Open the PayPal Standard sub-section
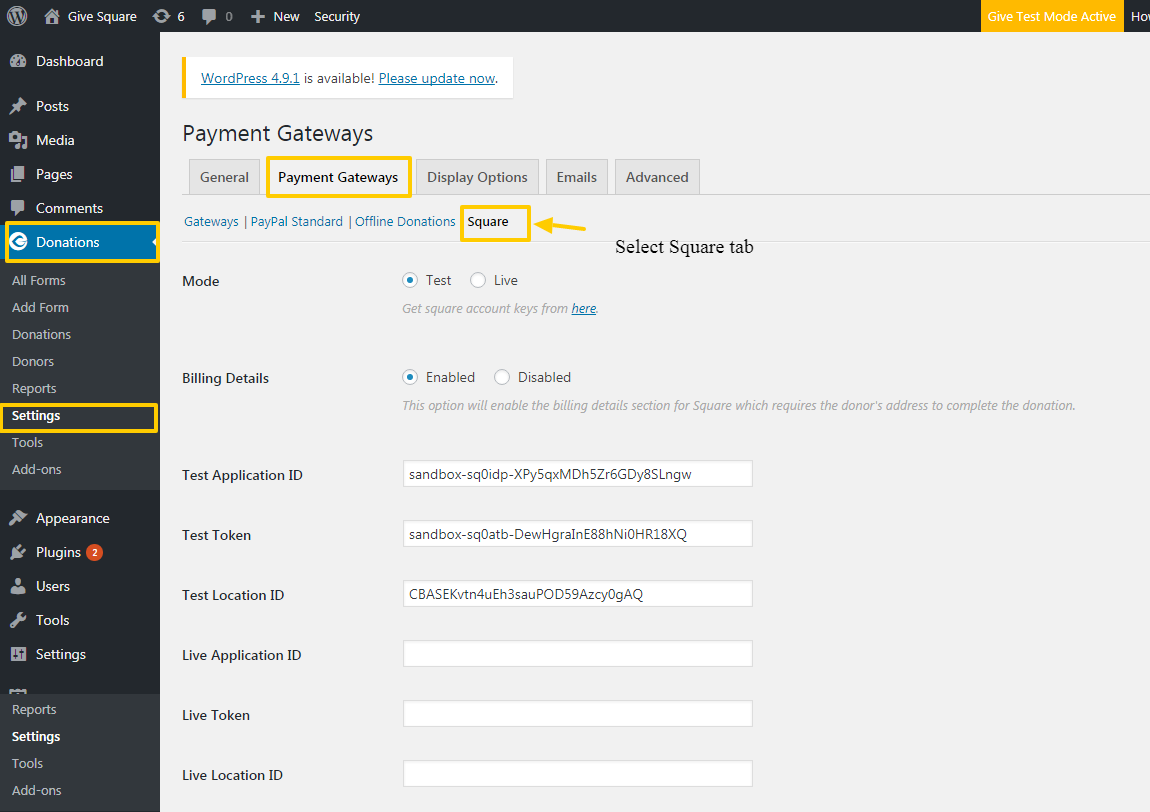The height and width of the screenshot is (812, 1150). pos(296,222)
